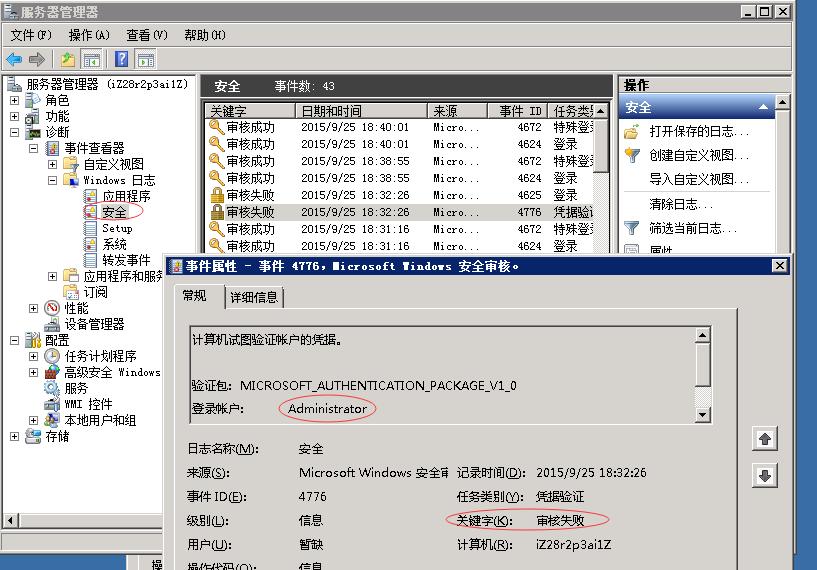The height and width of the screenshot is (570, 817).
Task: Open the 应用程序 log
Action: pos(127,196)
